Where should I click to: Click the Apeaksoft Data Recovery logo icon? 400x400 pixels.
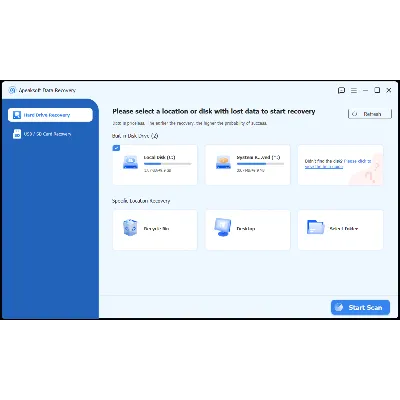(12, 90)
